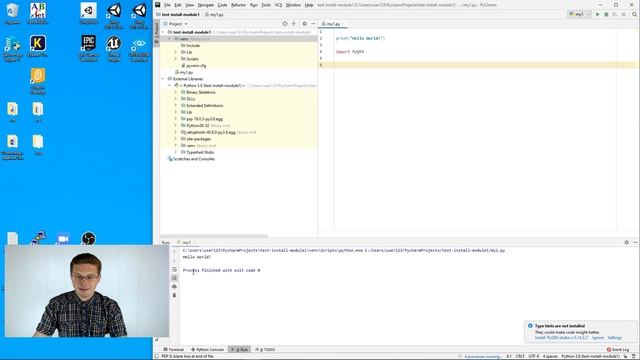This screenshot has height=360, width=640.
Task: Open the File menu in PyCharm
Action: [x=167, y=5]
